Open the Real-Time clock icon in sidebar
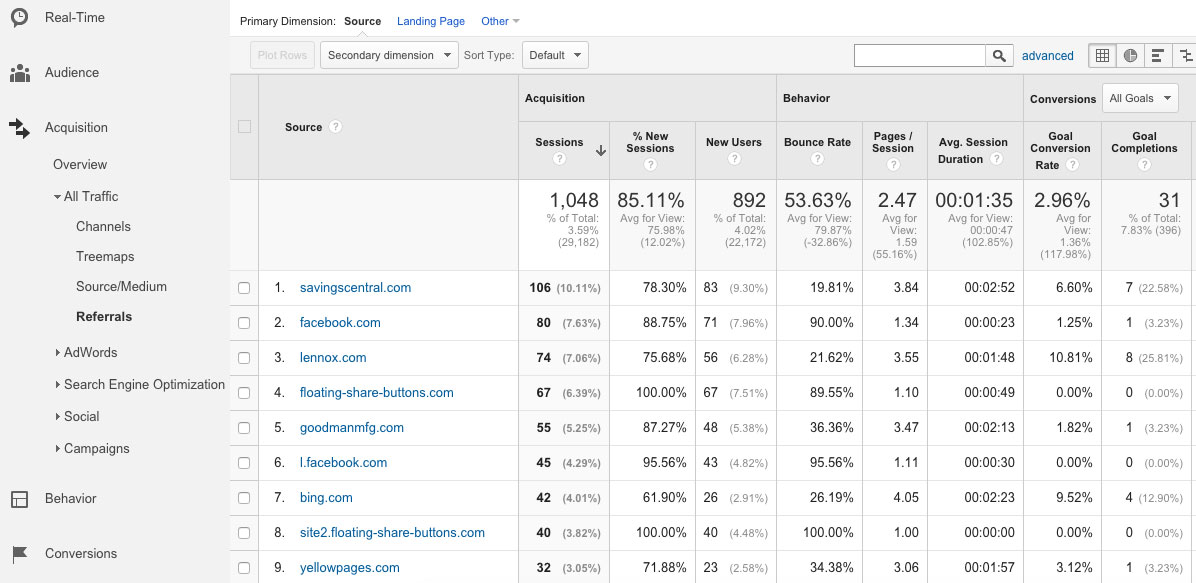1196x583 pixels. pyautogui.click(x=18, y=17)
